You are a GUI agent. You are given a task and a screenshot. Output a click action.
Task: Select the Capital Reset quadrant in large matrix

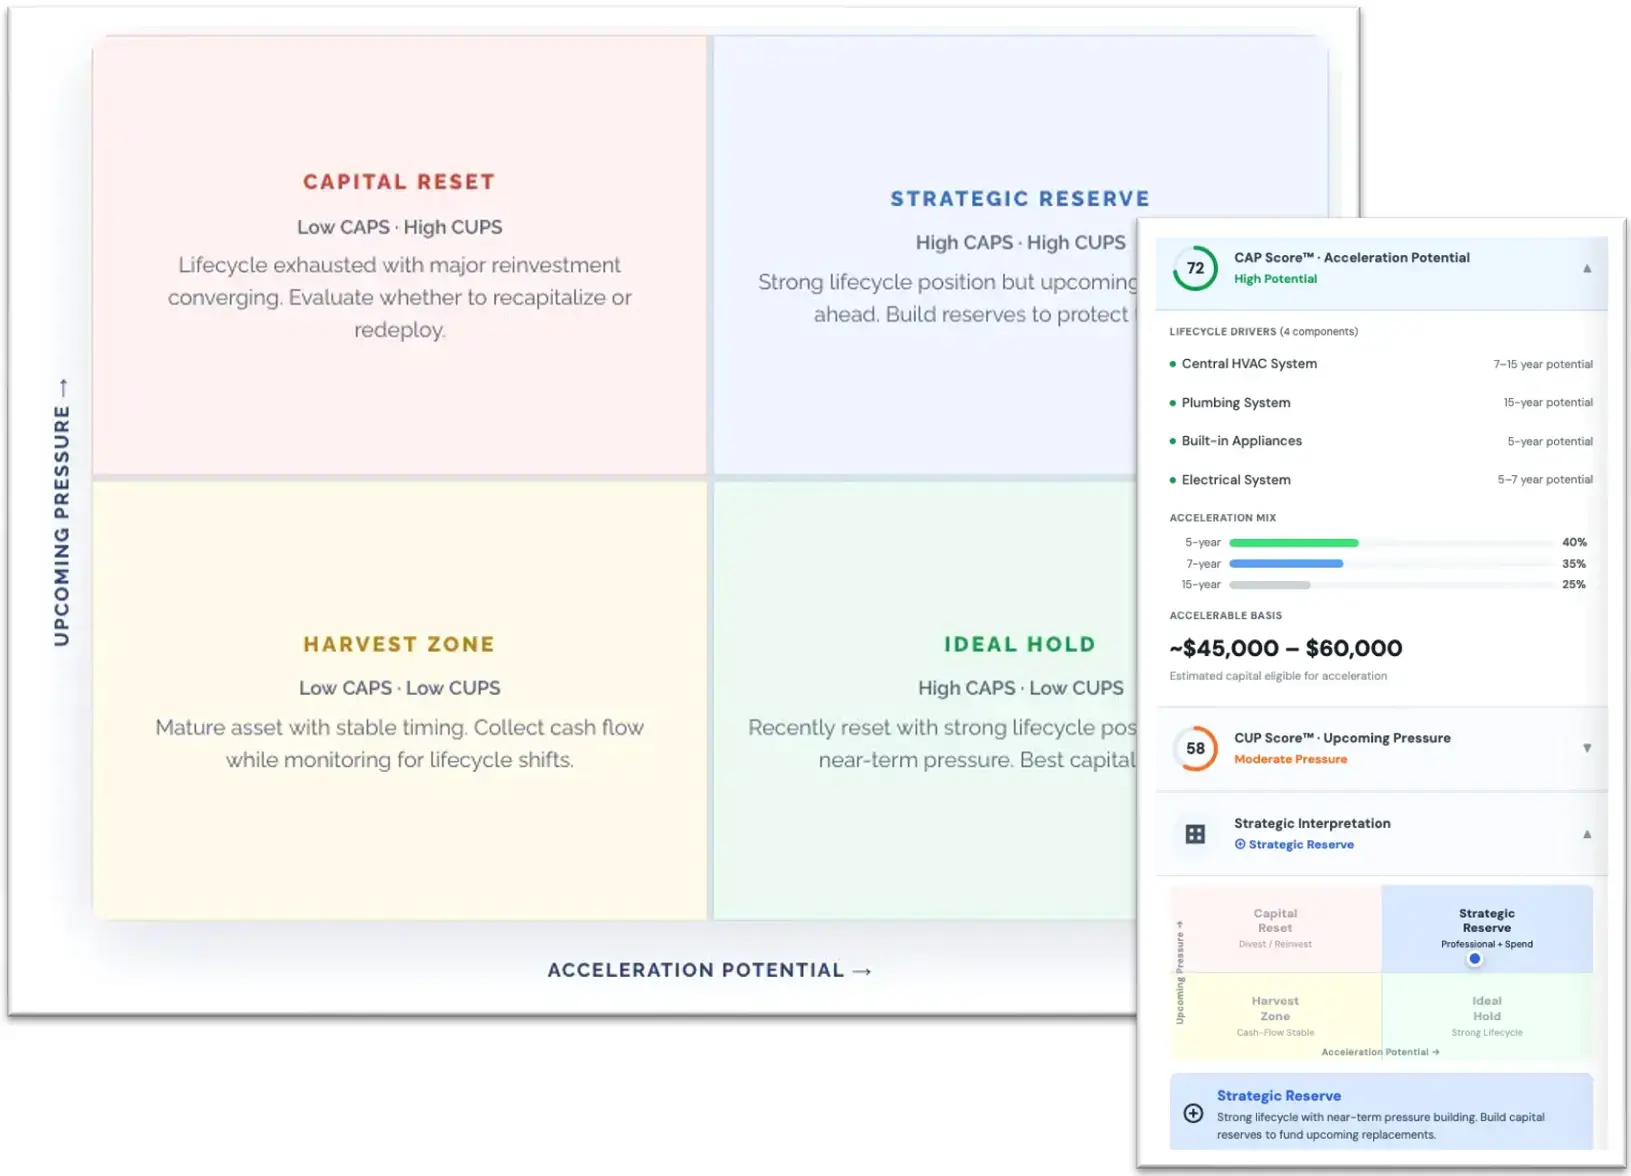click(x=399, y=255)
